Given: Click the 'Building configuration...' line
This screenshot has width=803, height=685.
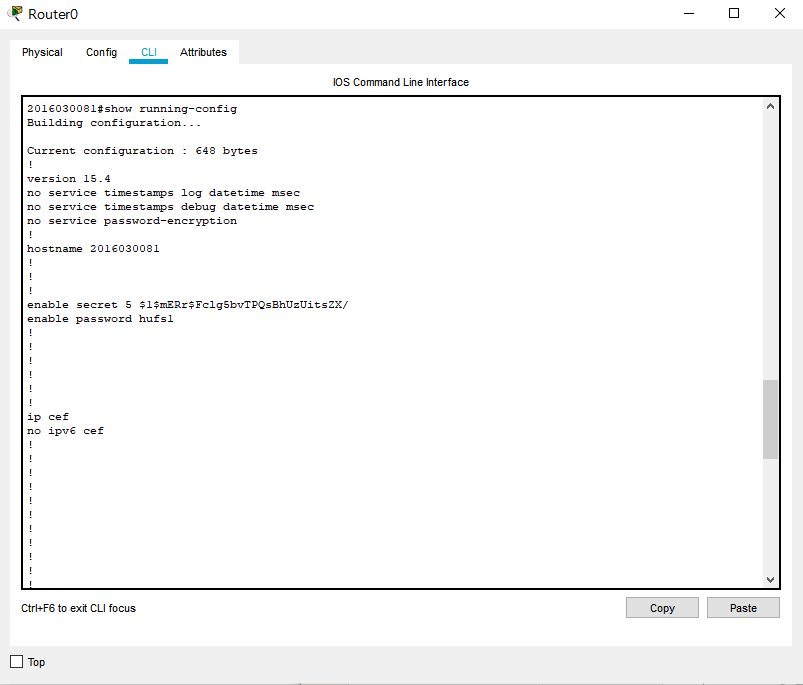Looking at the screenshot, I should click(114, 123).
